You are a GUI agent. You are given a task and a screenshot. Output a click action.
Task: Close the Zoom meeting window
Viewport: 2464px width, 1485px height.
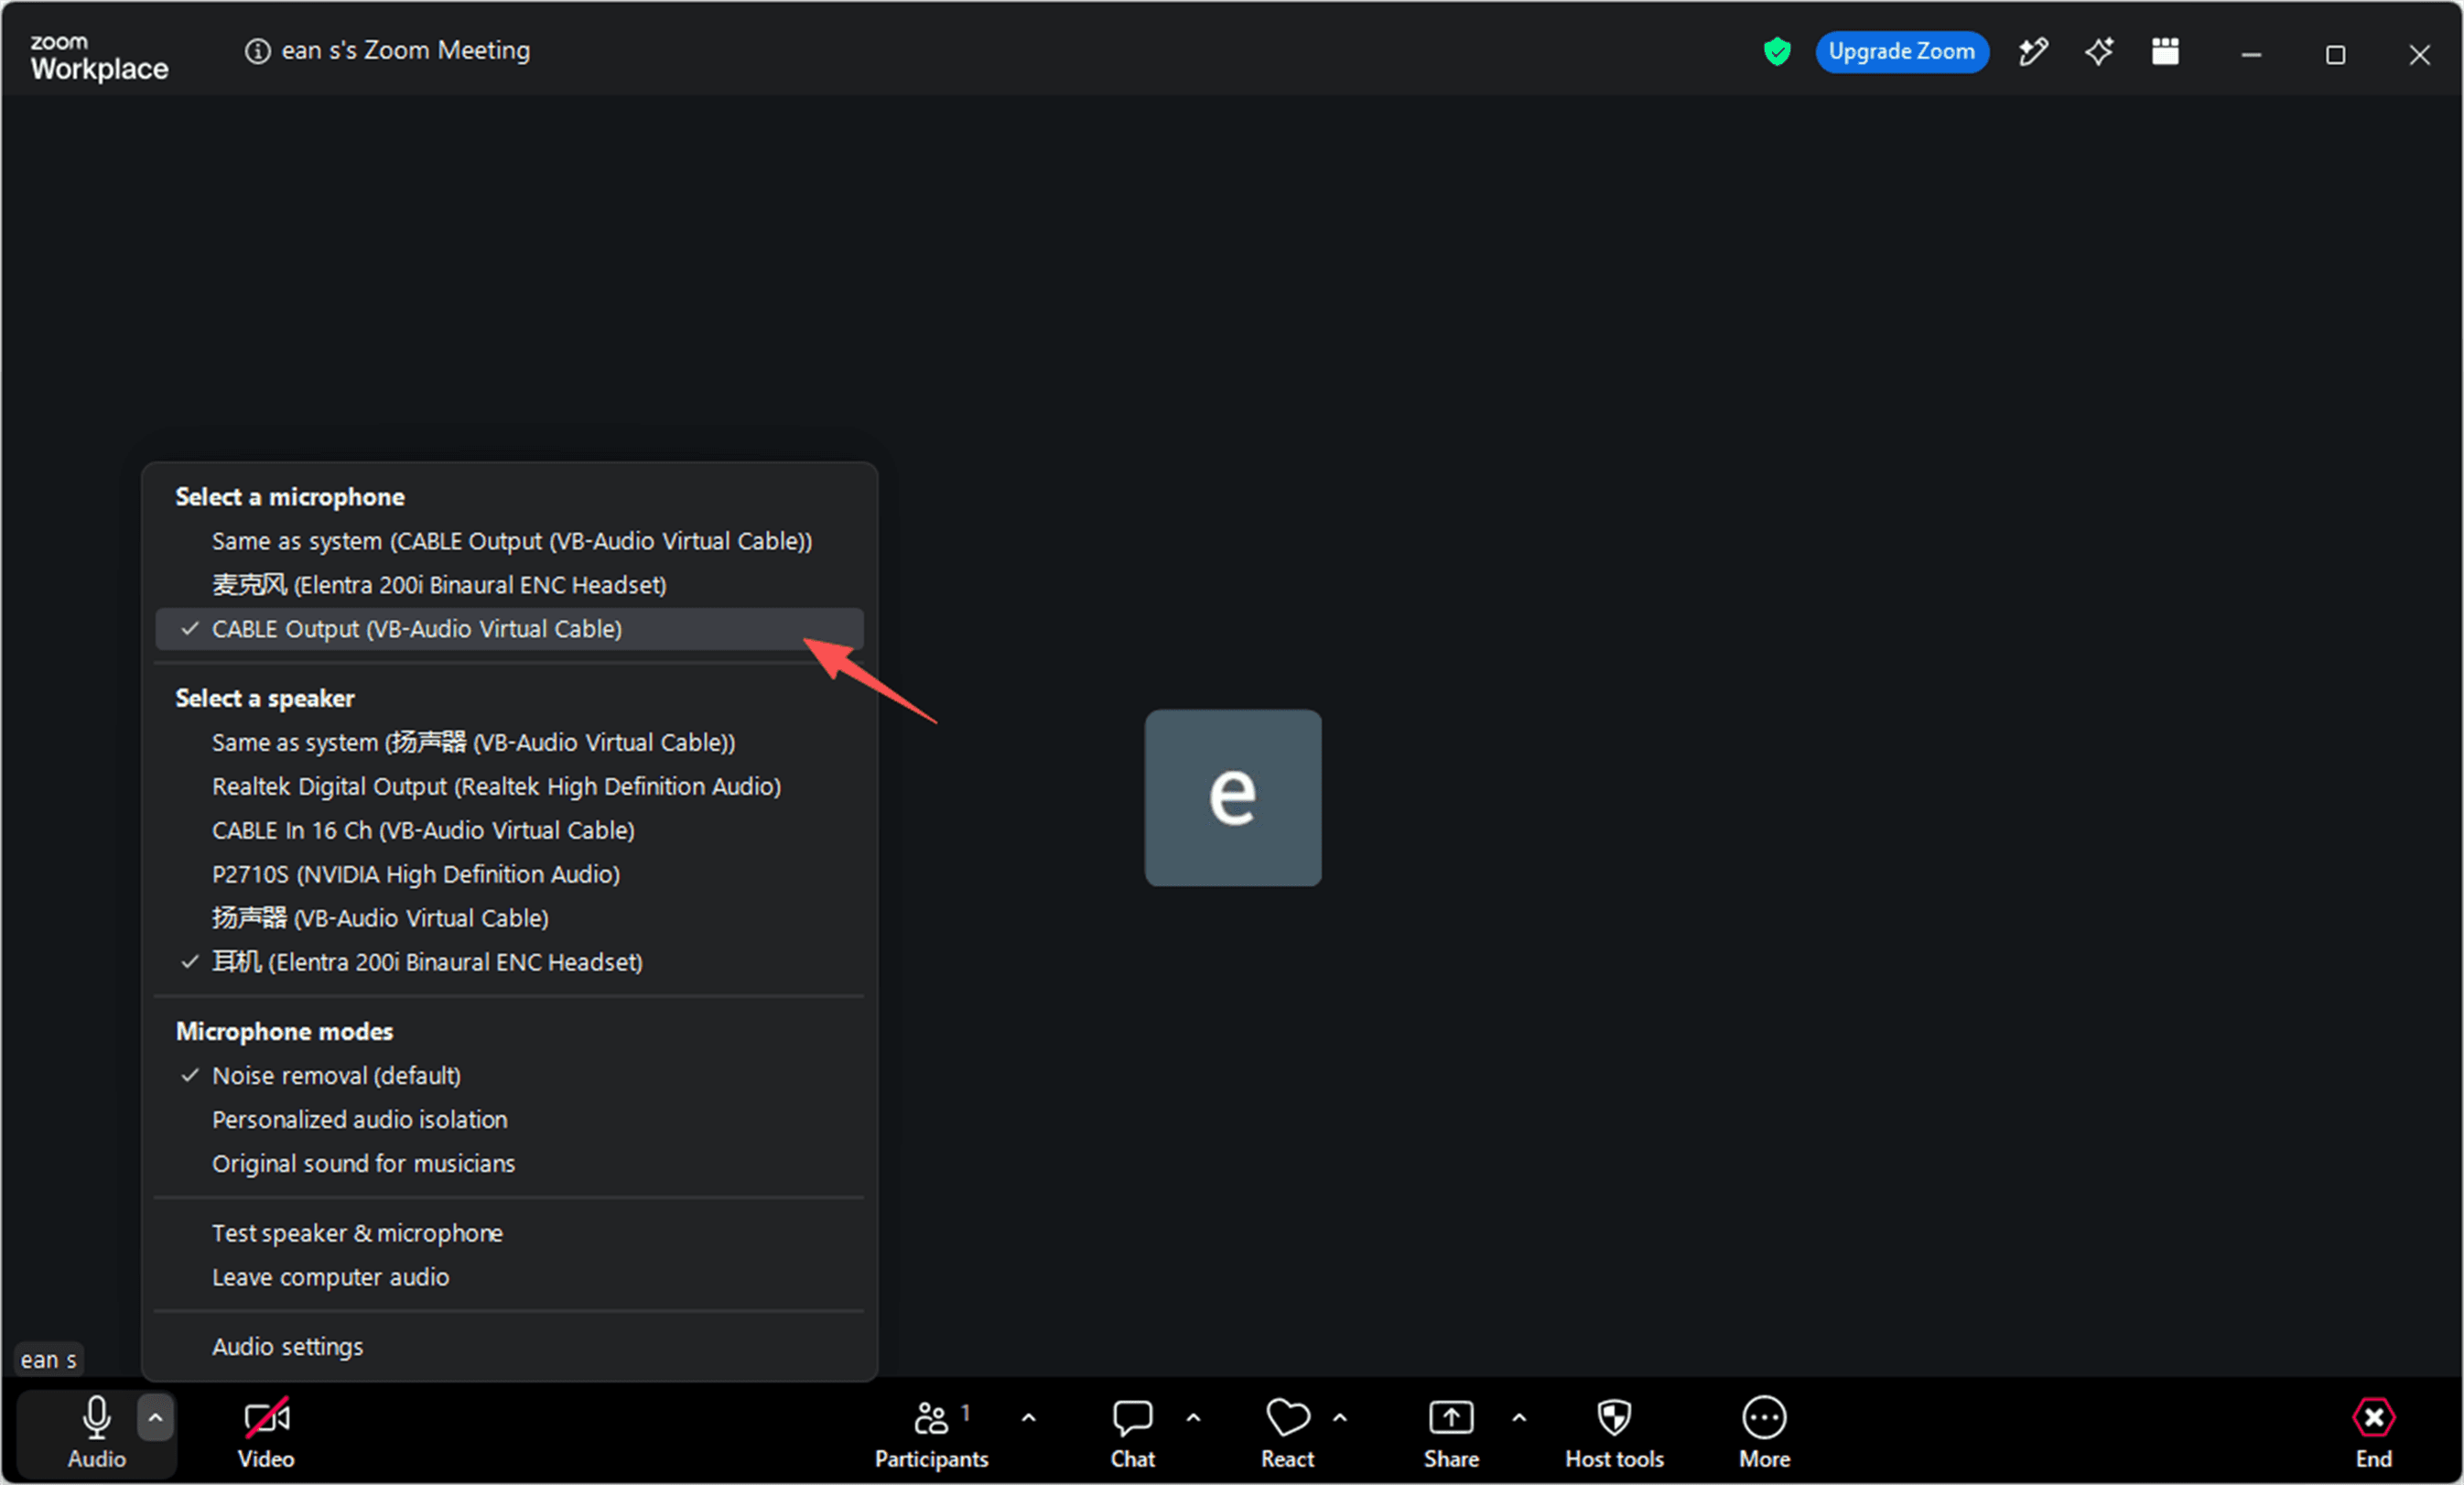coord(2419,55)
